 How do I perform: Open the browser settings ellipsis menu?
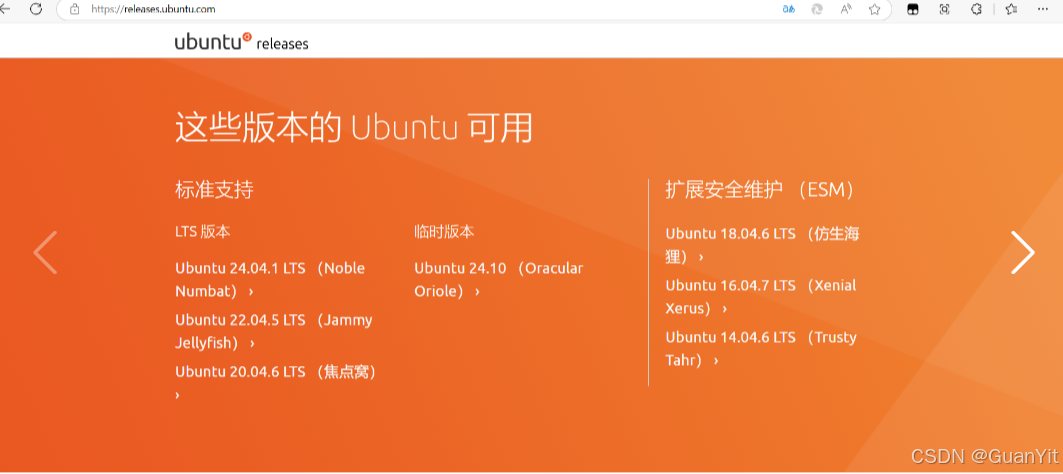(x=1043, y=9)
